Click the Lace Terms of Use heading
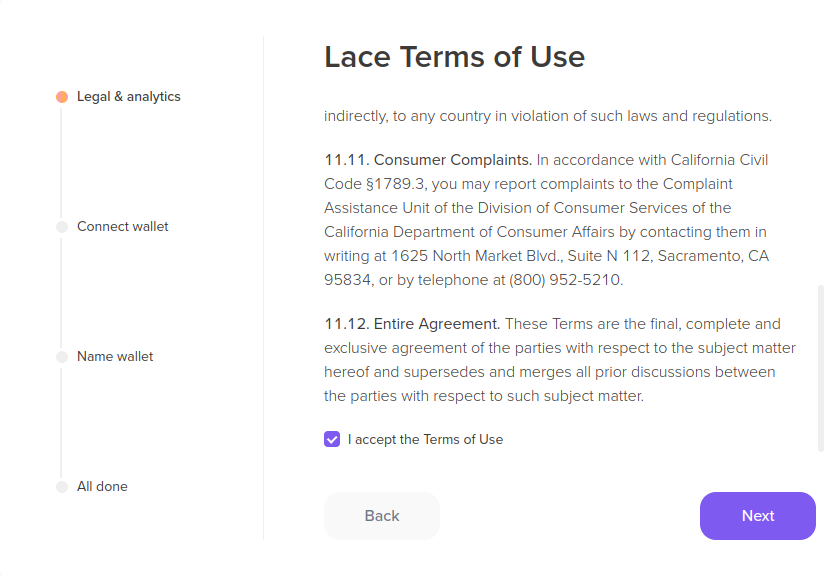Screen dimensions: 834x576 pos(454,57)
